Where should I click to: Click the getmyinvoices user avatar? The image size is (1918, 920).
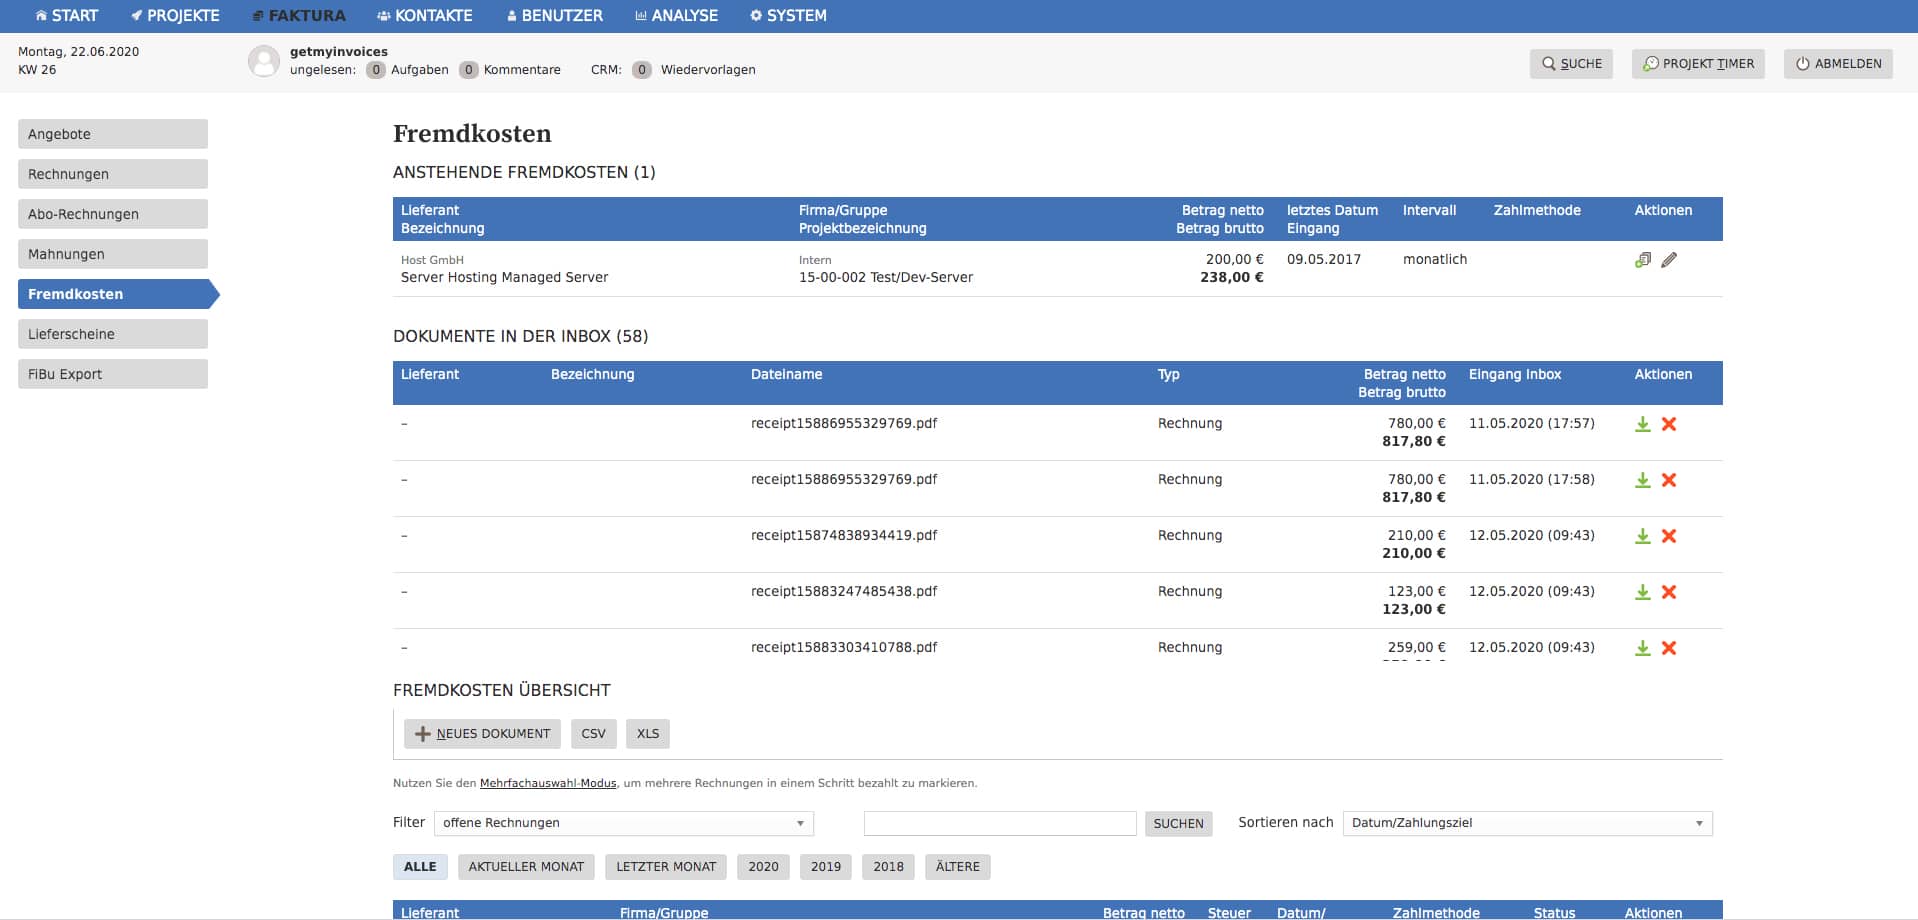264,61
